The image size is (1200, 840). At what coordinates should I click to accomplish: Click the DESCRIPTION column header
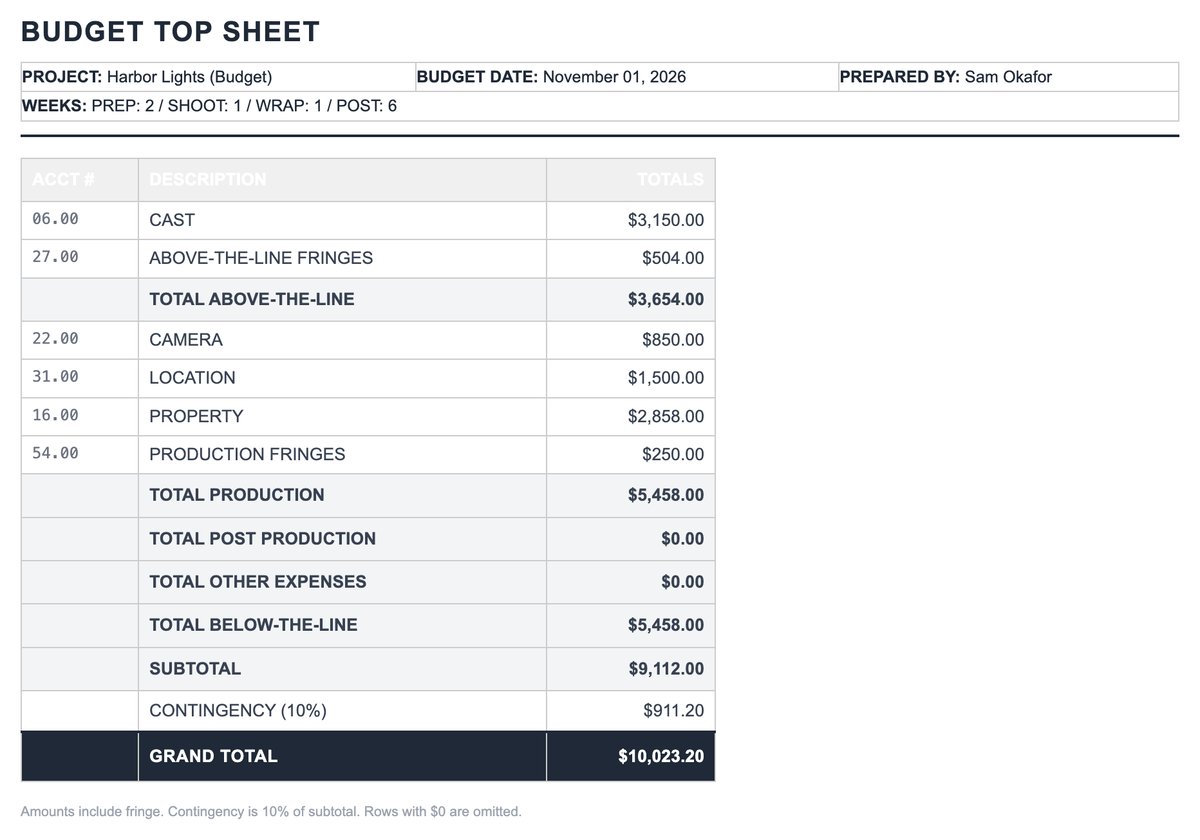(x=342, y=180)
